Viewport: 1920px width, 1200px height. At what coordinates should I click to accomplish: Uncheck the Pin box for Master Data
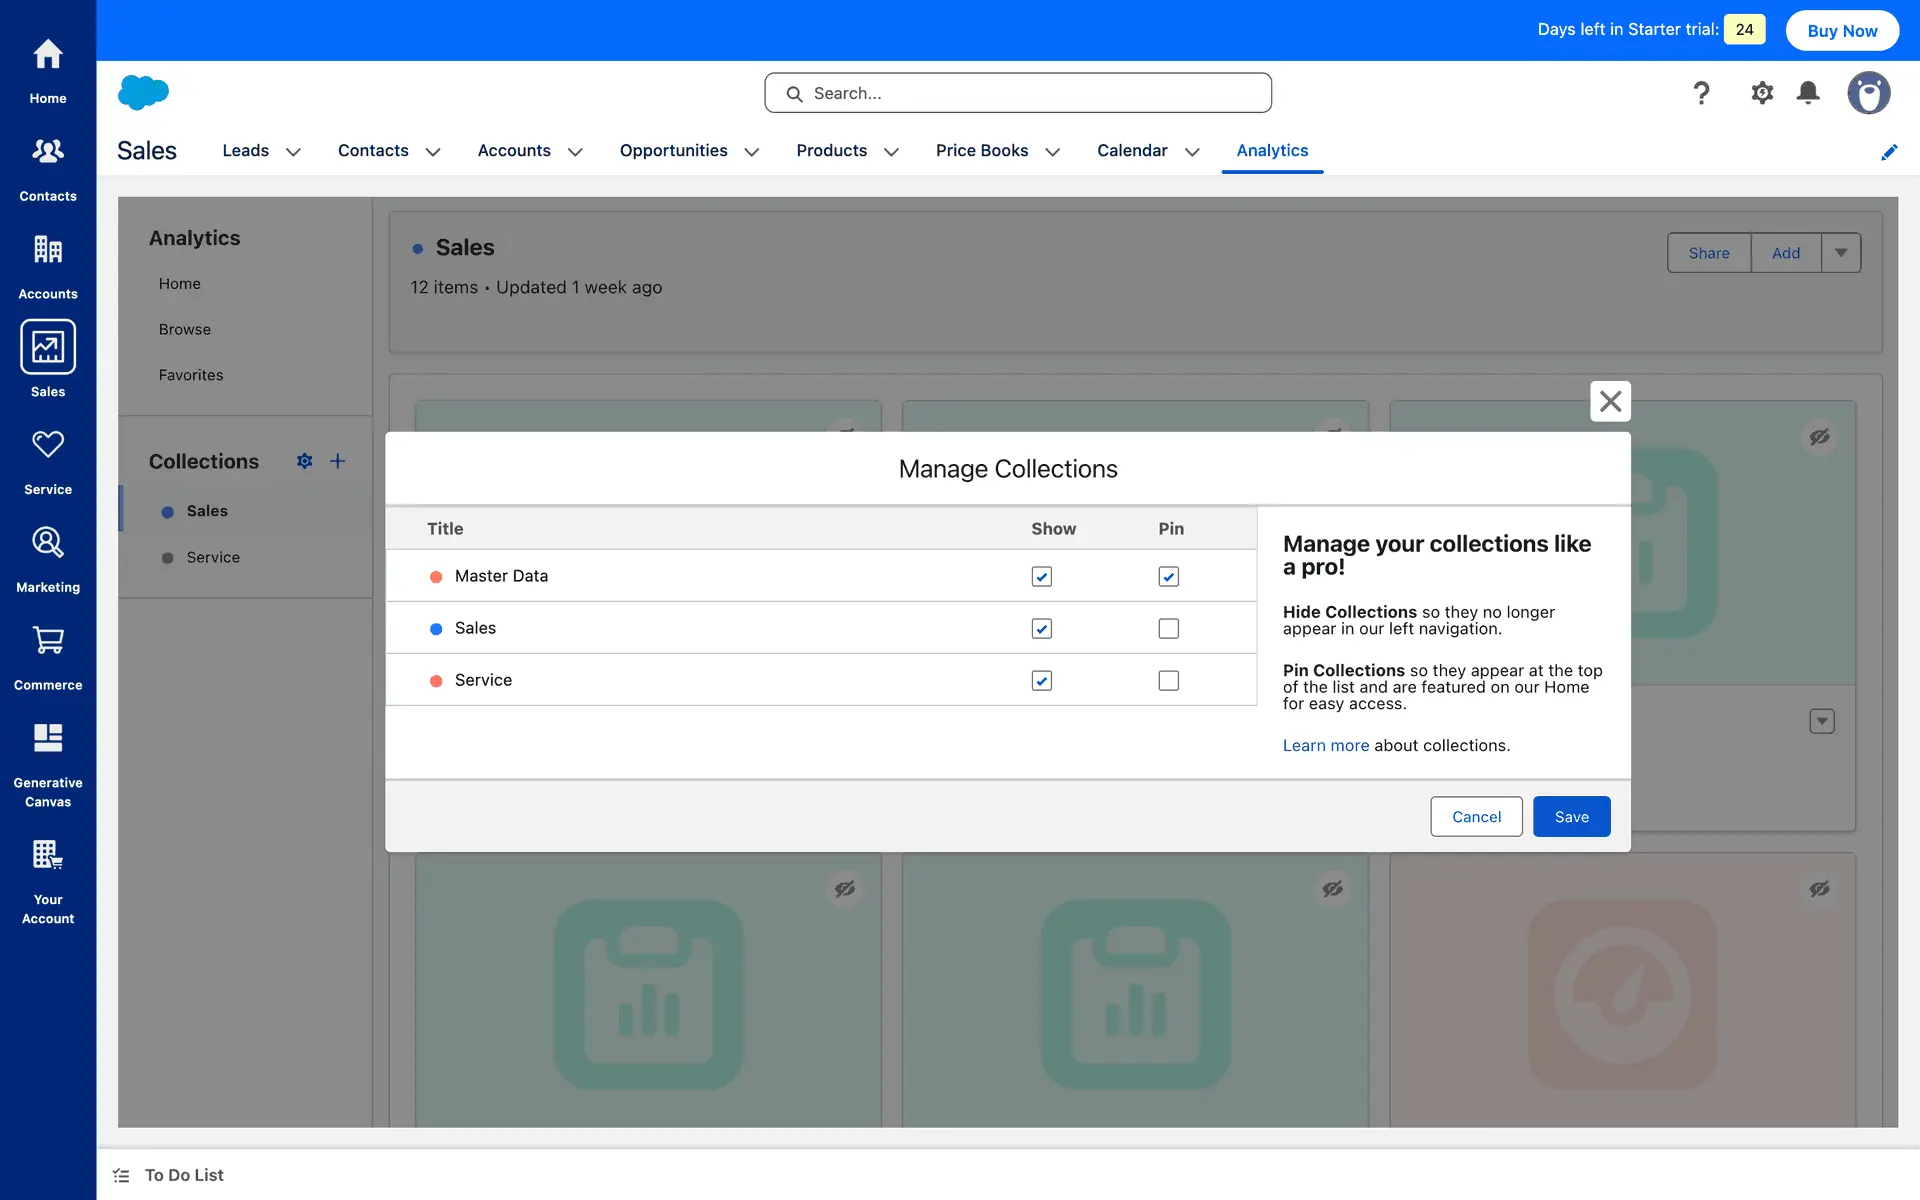tap(1168, 577)
